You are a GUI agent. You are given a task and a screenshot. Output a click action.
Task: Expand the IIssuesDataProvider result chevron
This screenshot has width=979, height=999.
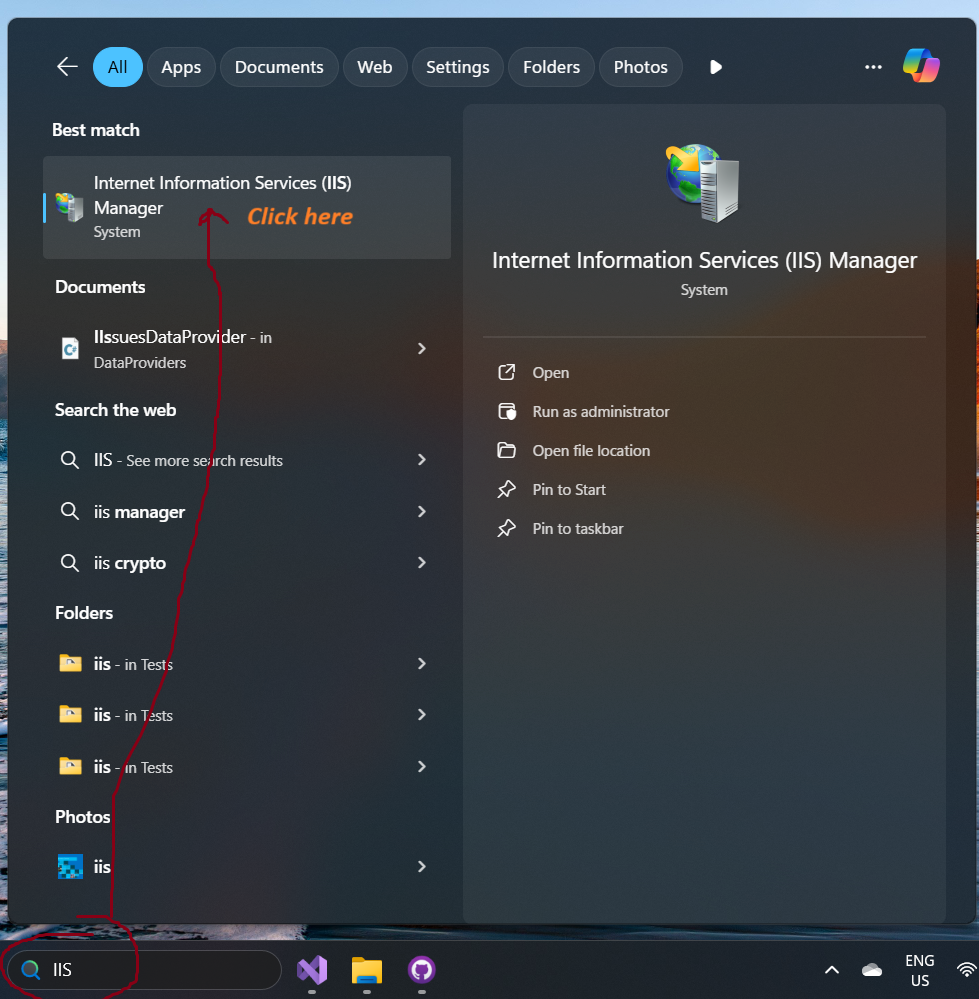click(421, 349)
